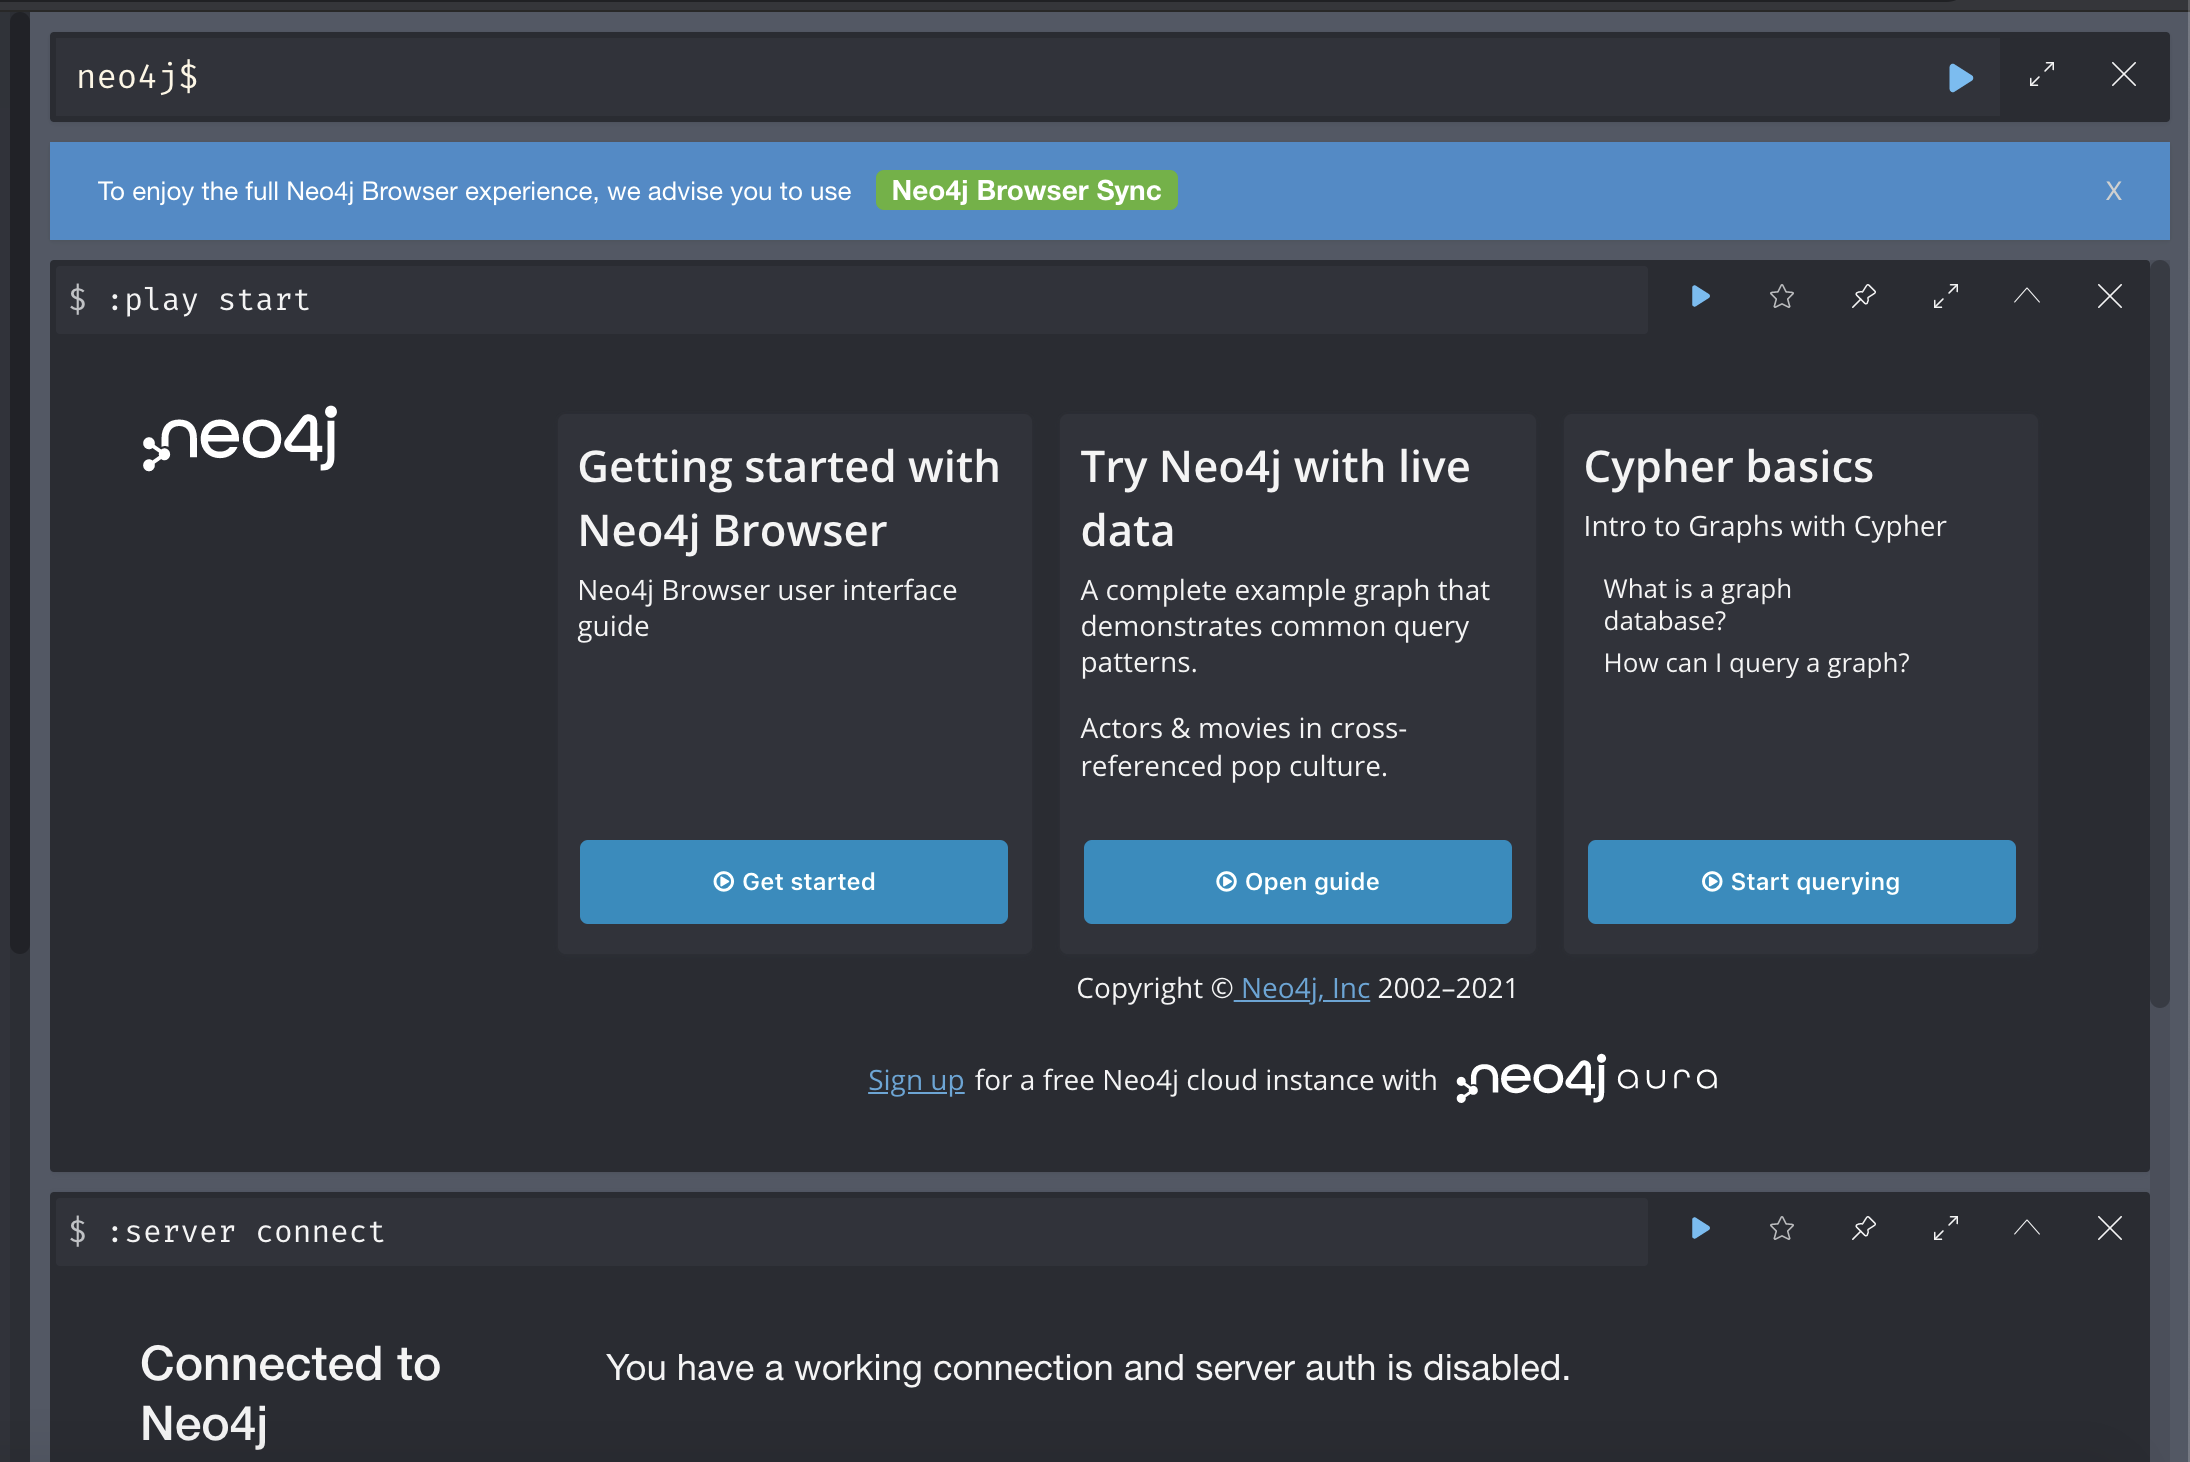Fullscreen the :server connect frame
The width and height of the screenshot is (2190, 1462).
1945,1229
